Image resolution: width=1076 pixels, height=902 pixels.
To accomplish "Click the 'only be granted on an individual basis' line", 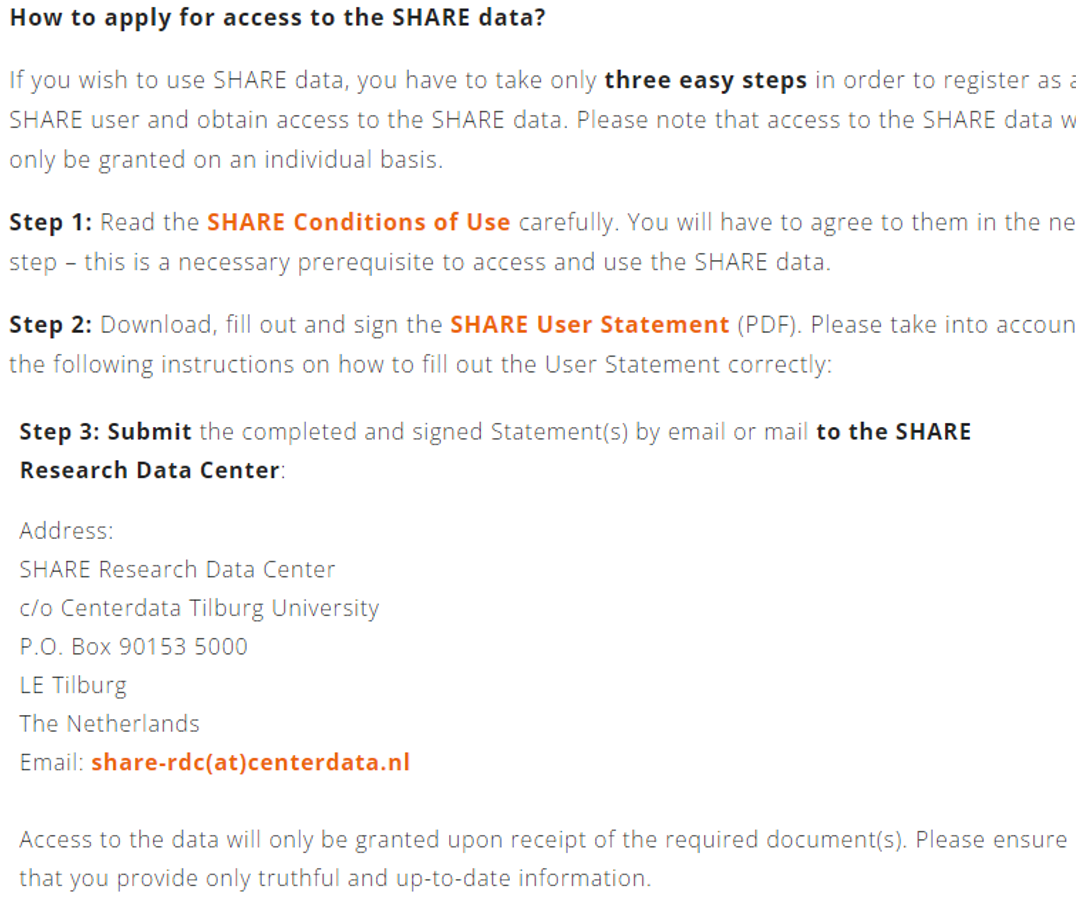I will (x=226, y=160).
